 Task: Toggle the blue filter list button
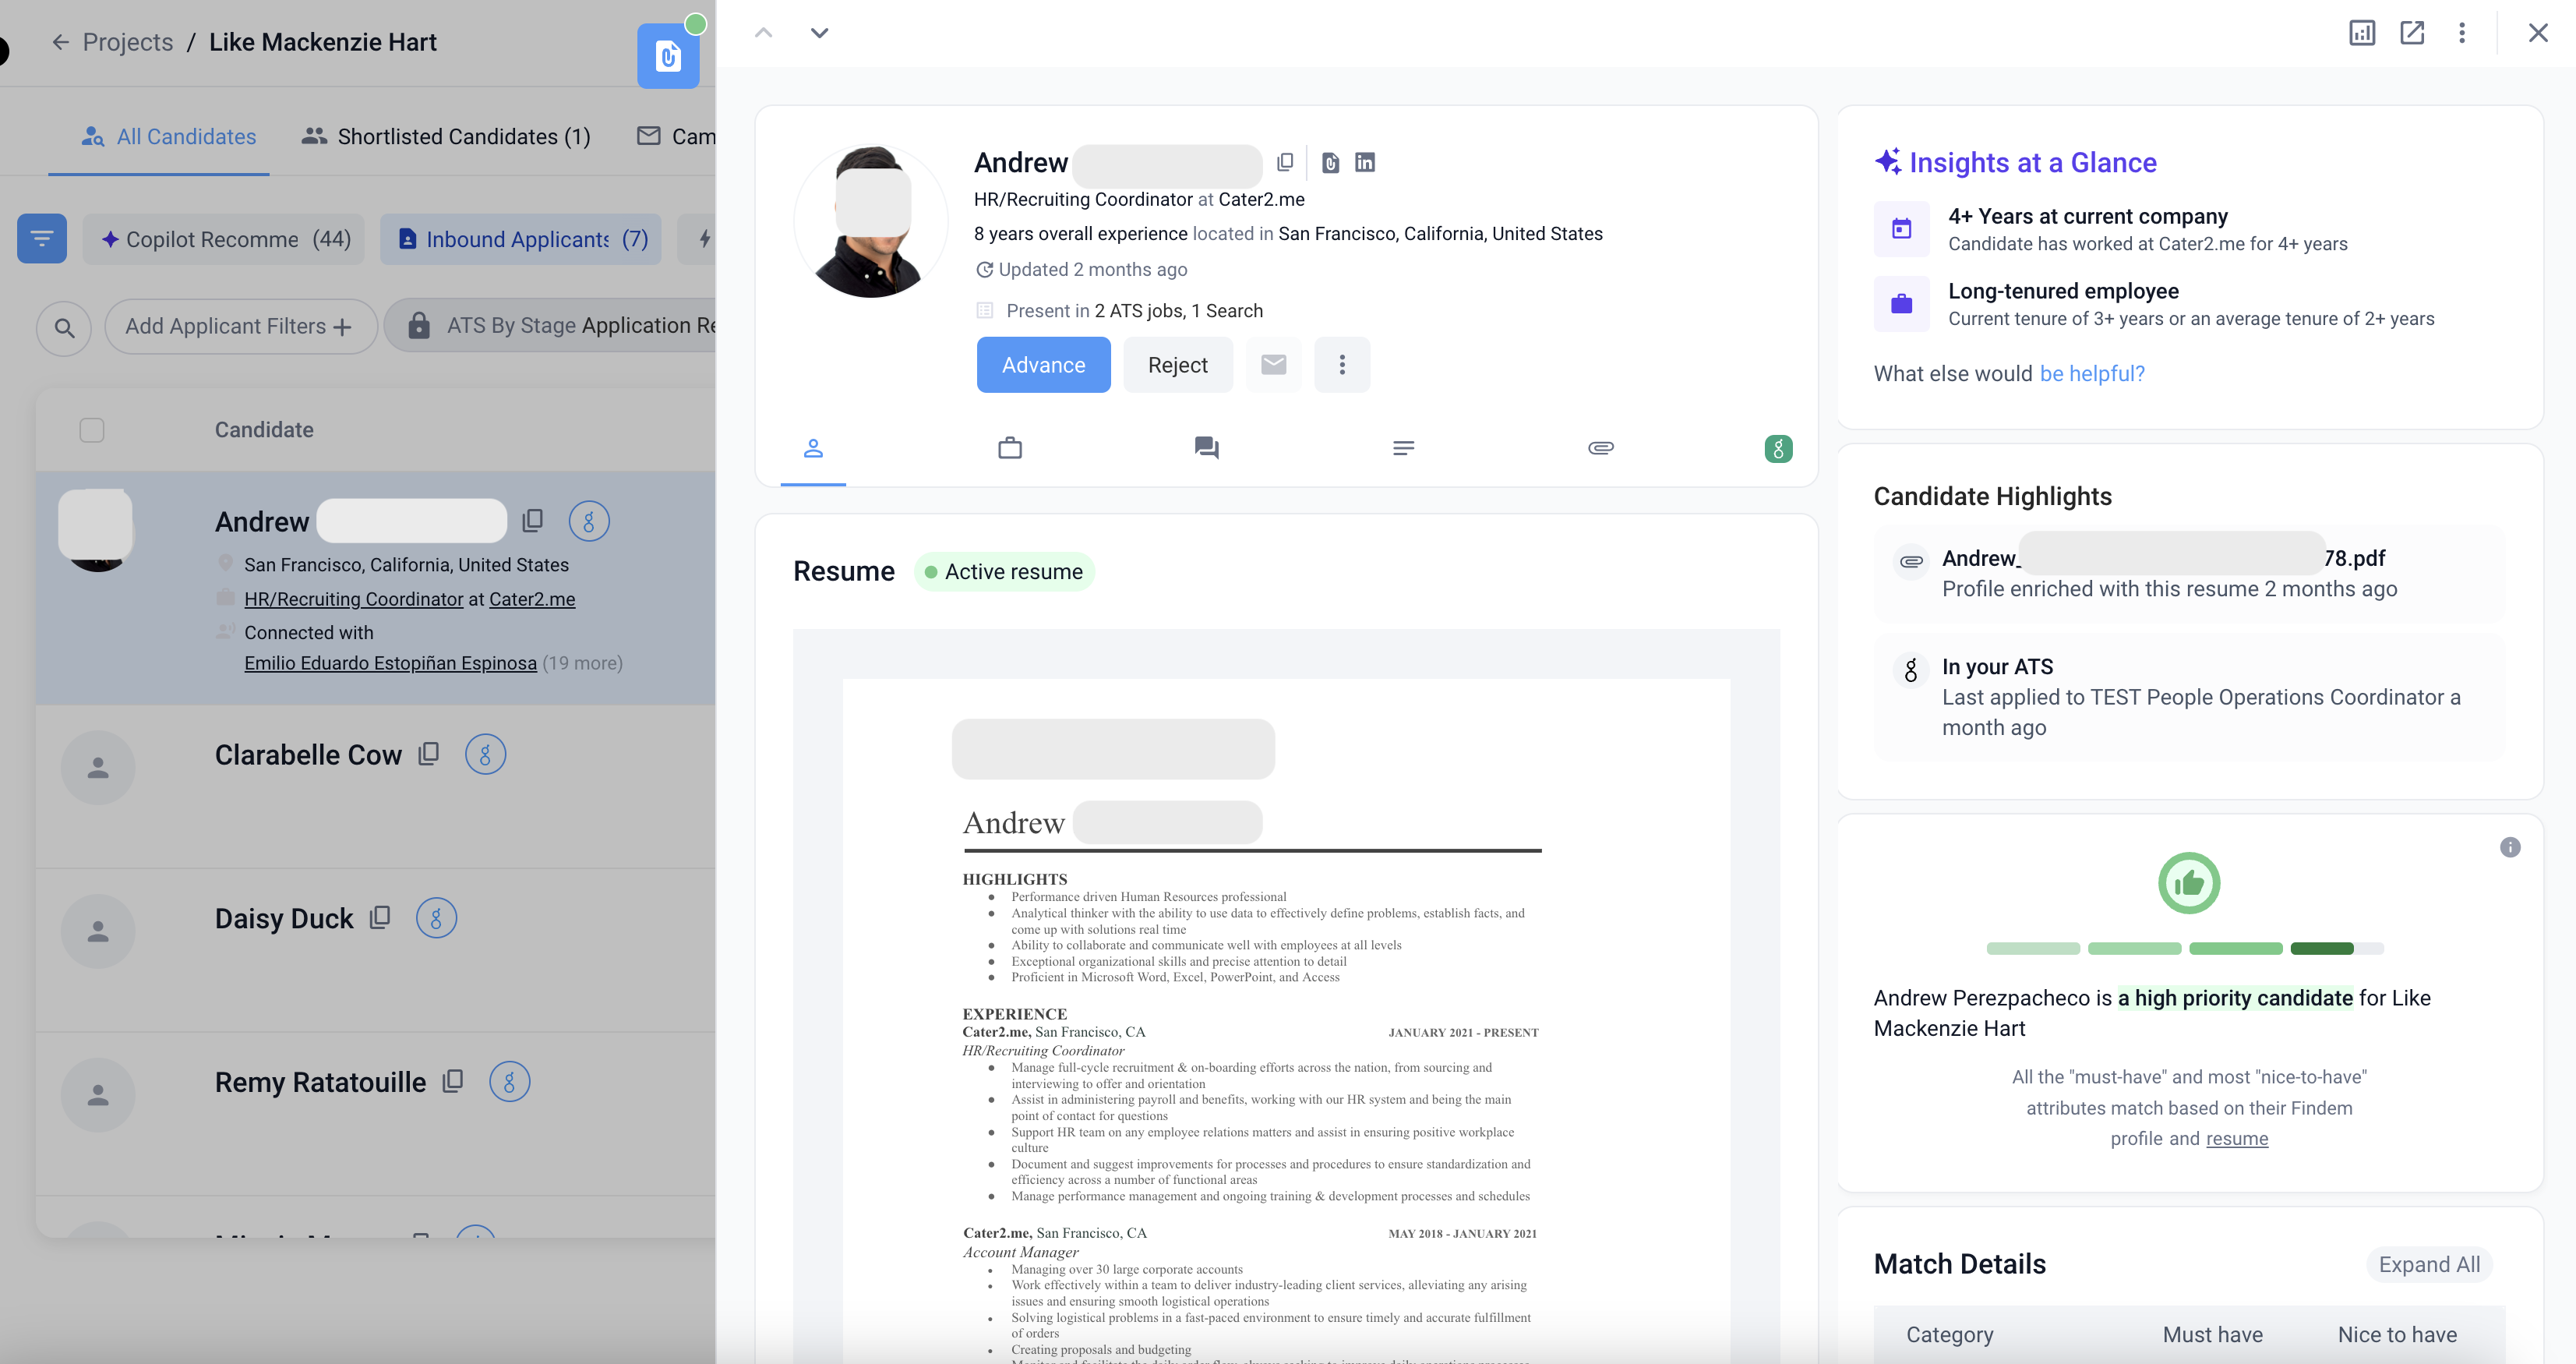(42, 239)
